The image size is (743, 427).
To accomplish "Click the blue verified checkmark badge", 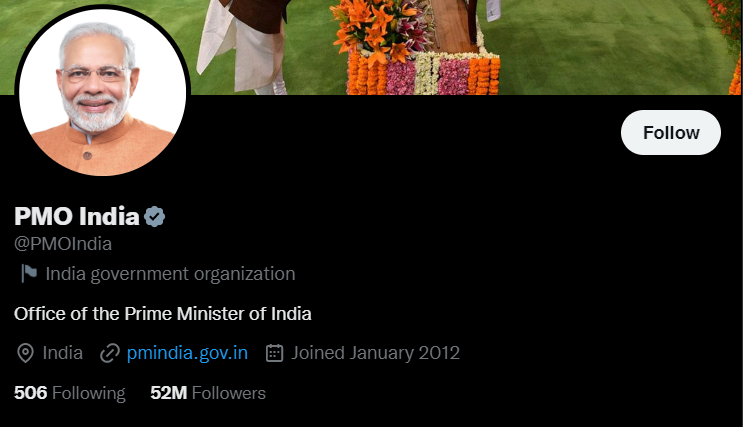I will (x=154, y=217).
